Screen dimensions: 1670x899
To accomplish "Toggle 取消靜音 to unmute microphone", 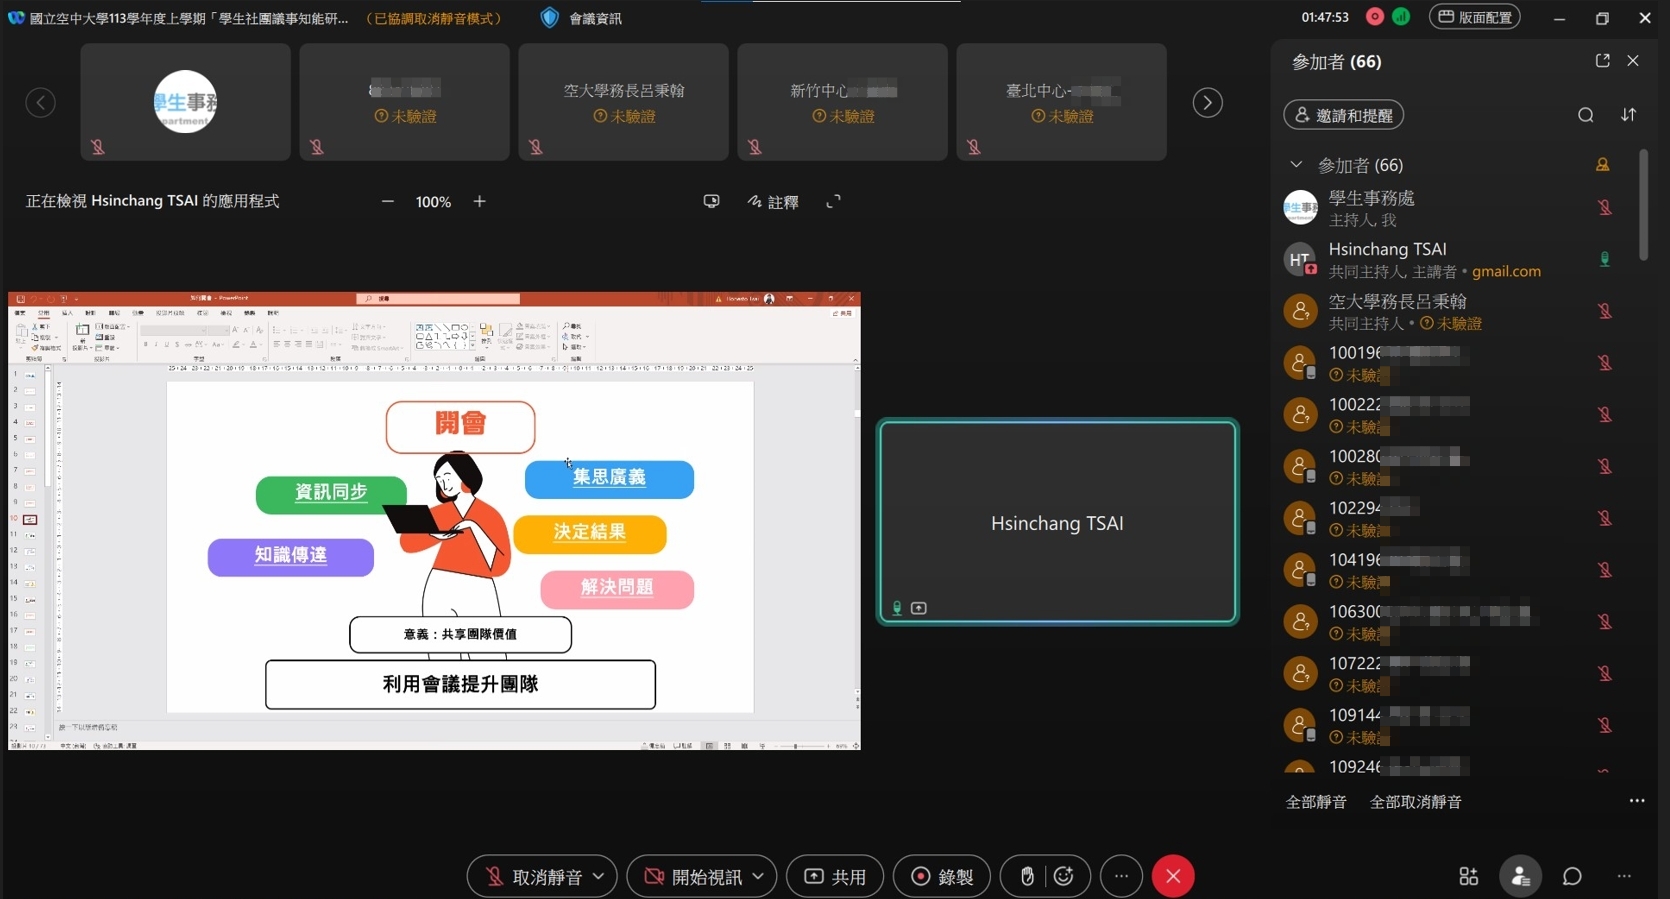I will coord(534,877).
